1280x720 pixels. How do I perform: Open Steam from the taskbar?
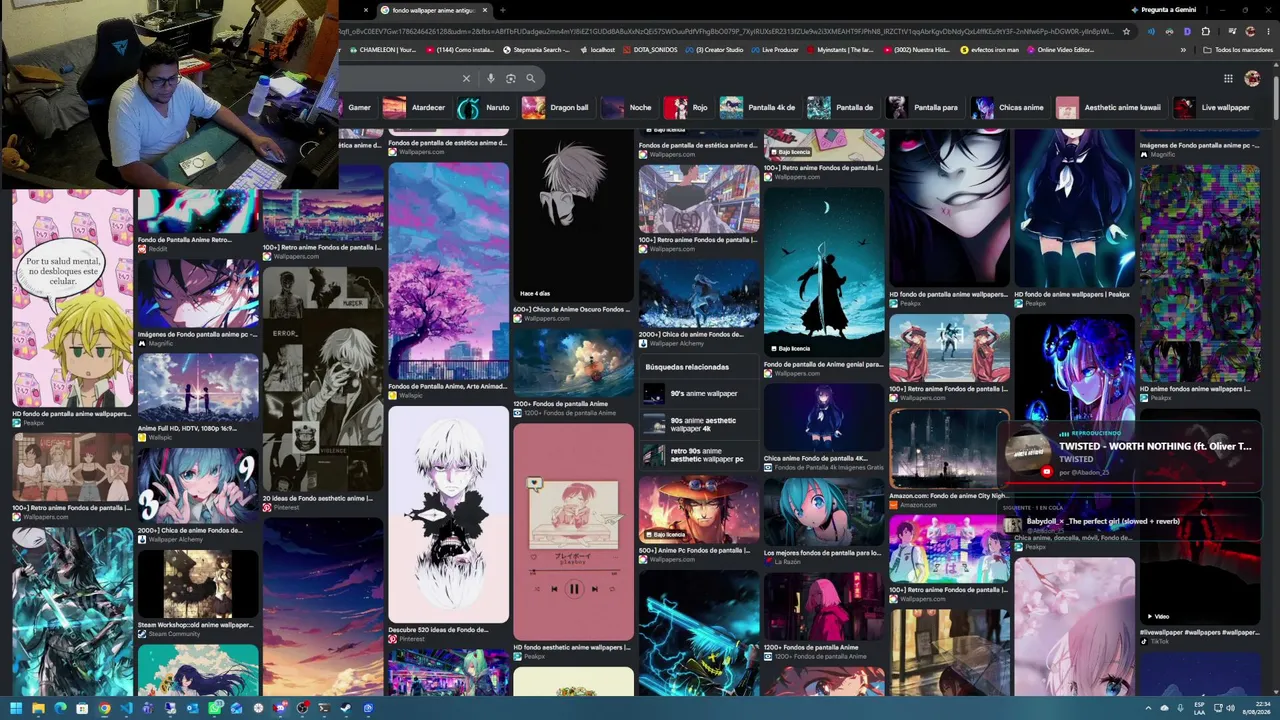[346, 708]
